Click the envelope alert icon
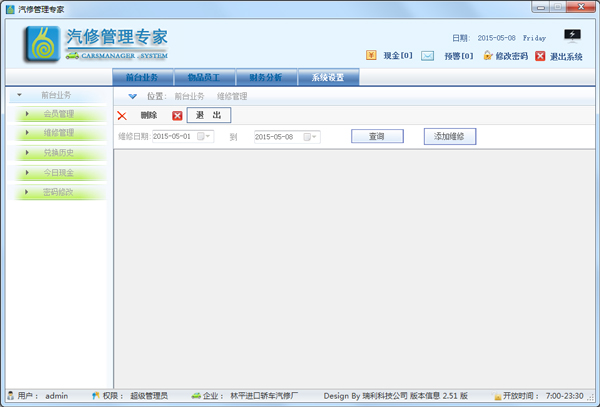This screenshot has width=600, height=407. pos(427,56)
